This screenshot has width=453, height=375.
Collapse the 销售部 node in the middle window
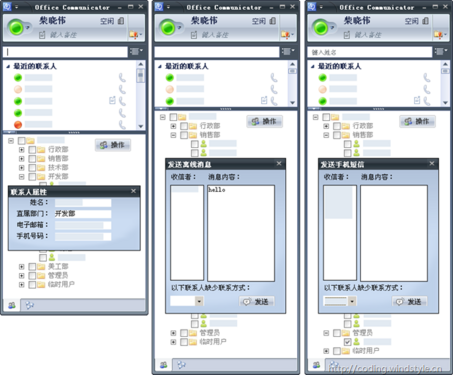173,135
